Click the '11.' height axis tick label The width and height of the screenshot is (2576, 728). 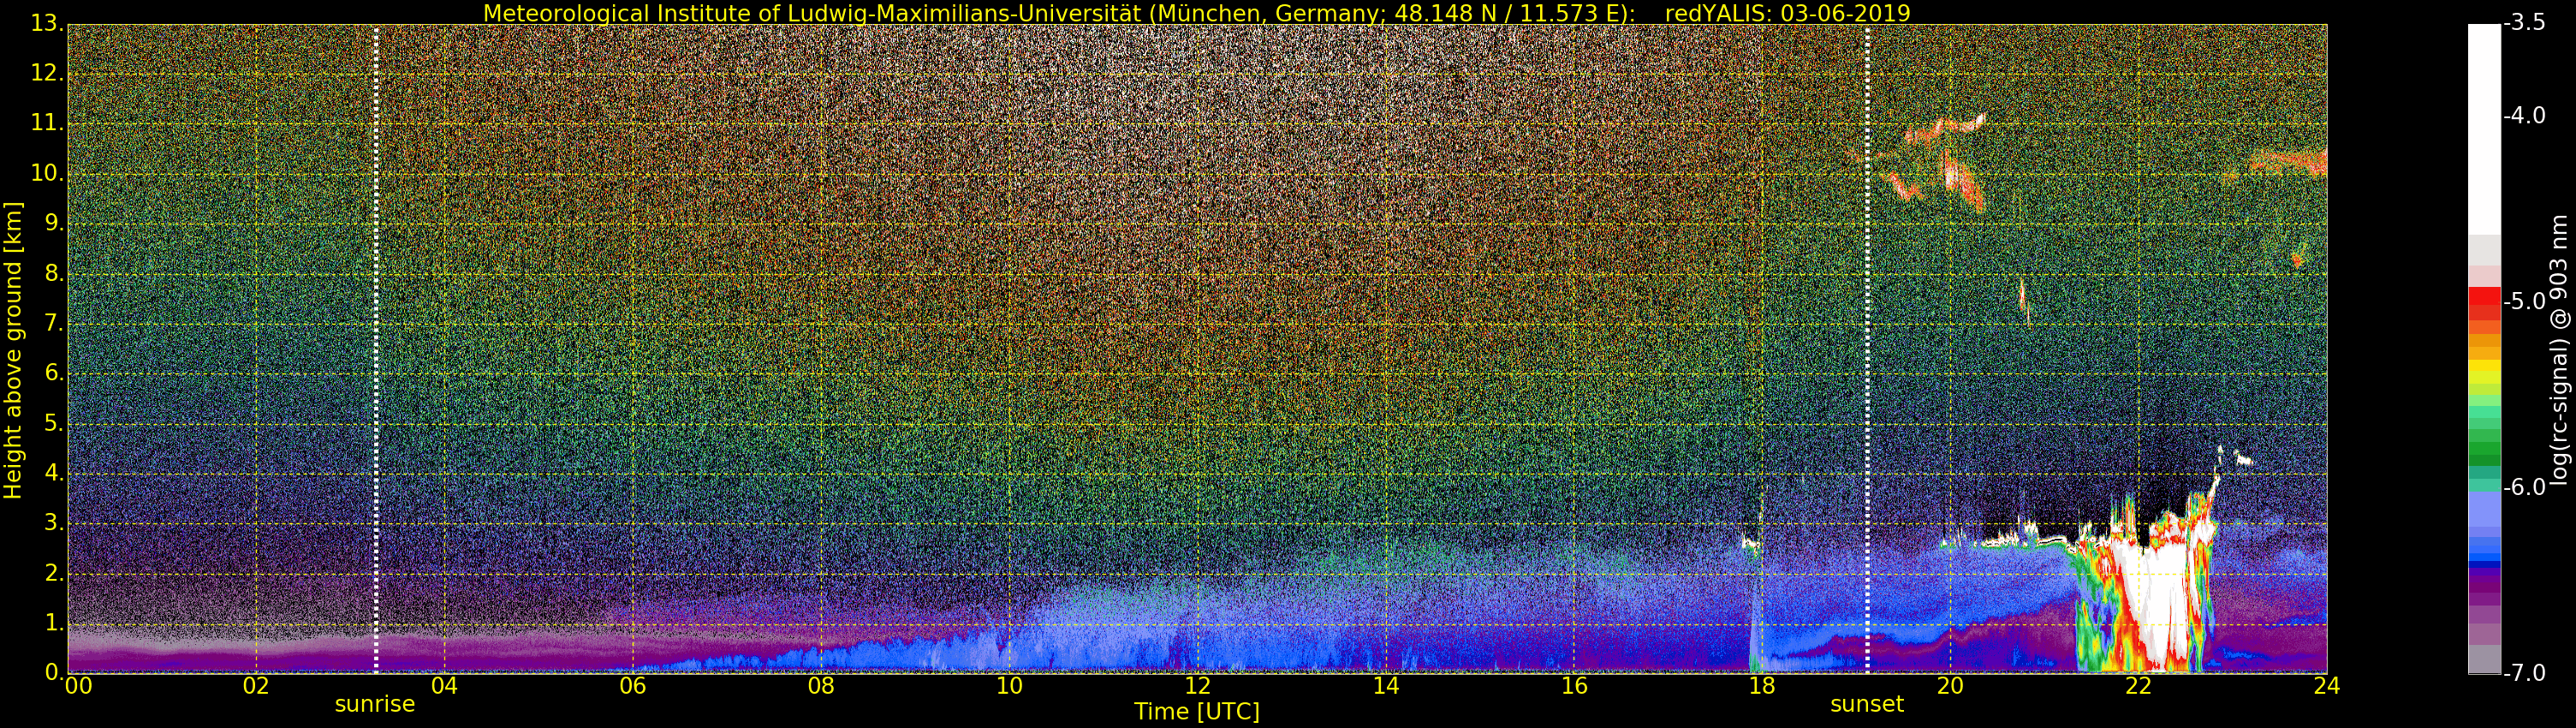click(47, 123)
